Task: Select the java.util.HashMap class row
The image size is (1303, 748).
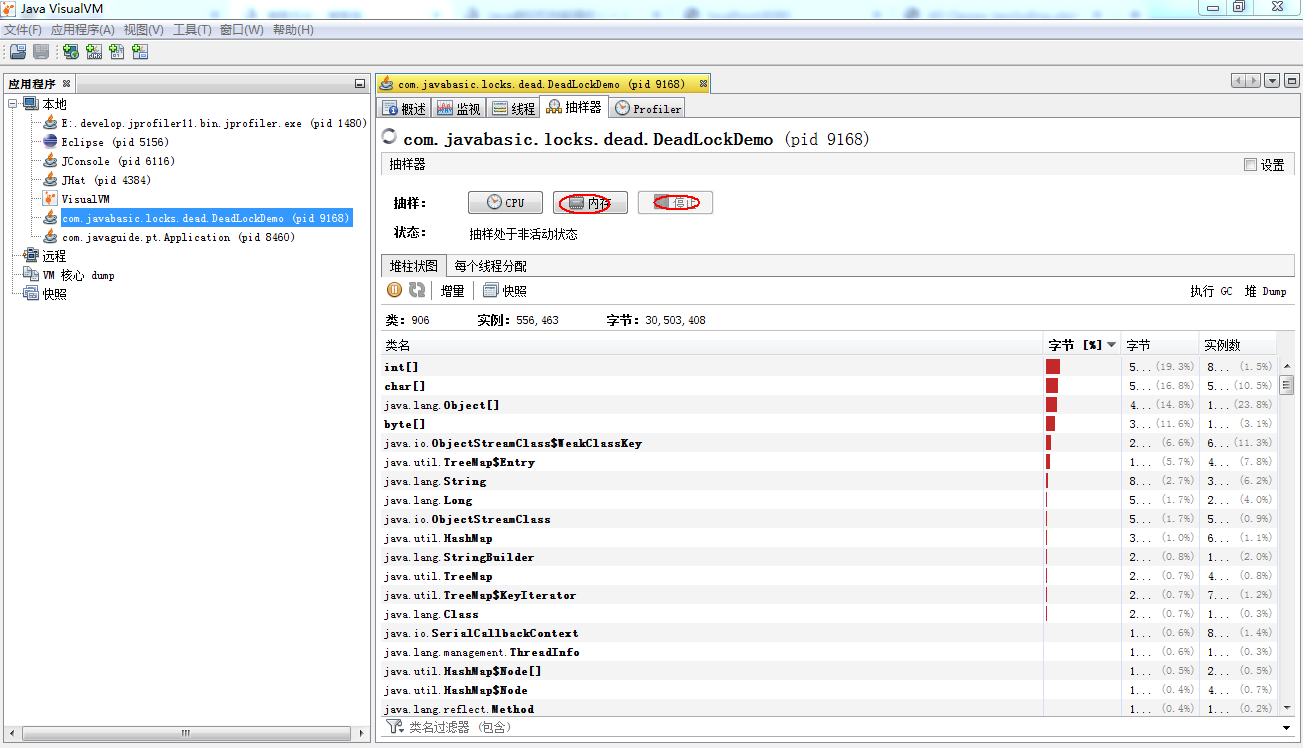Action: point(829,538)
